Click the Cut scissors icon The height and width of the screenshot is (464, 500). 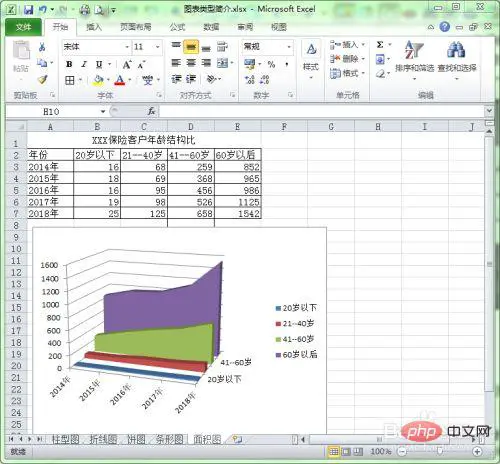pos(42,47)
